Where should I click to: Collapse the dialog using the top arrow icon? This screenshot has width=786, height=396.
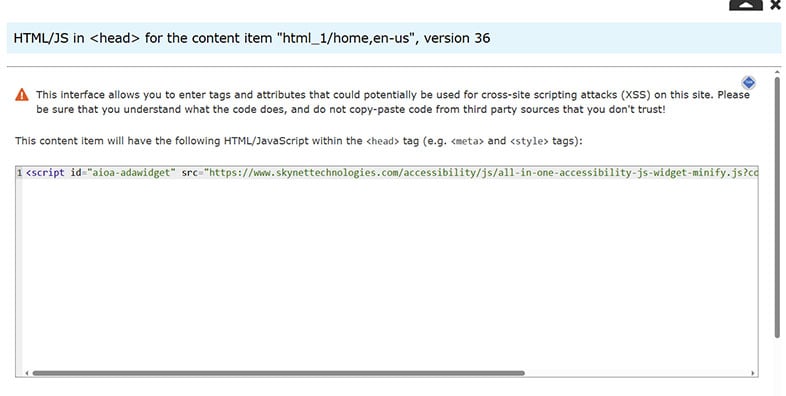click(745, 5)
